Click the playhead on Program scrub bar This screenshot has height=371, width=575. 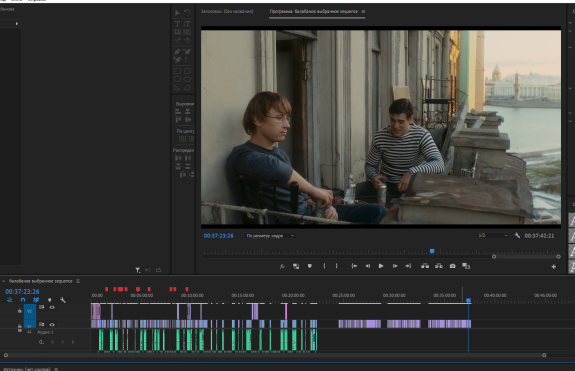432,251
